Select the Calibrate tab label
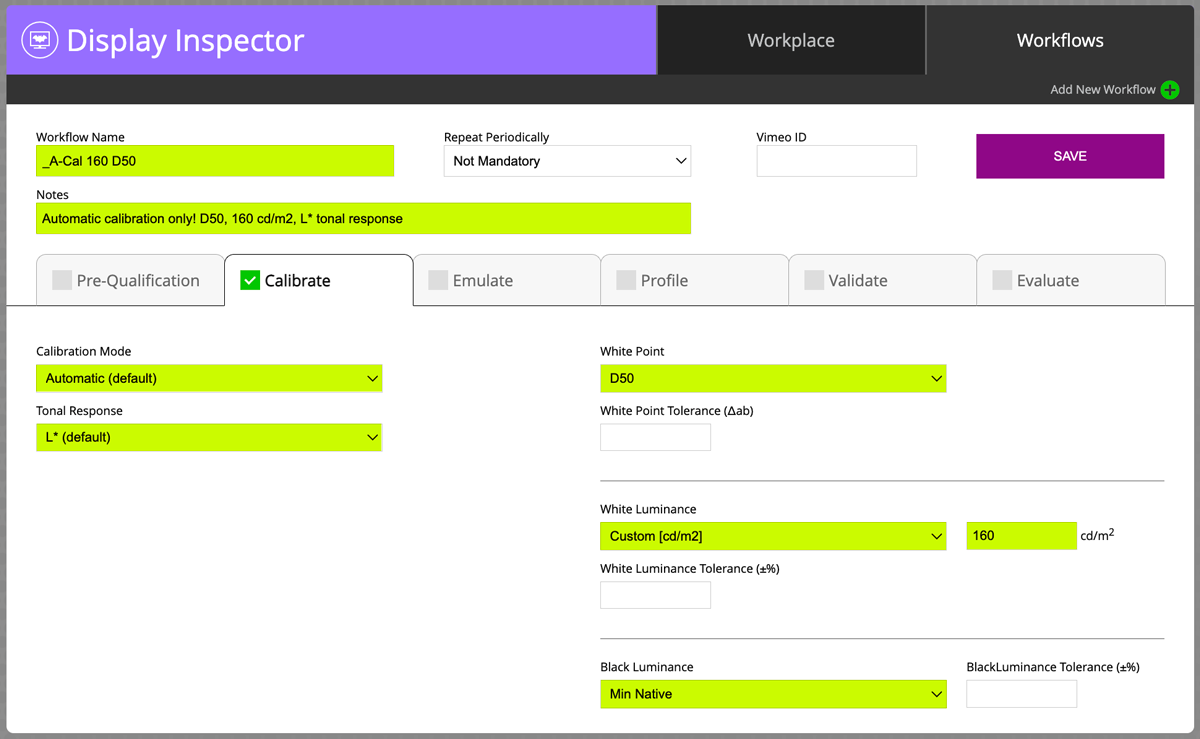The width and height of the screenshot is (1200, 739). tap(298, 281)
